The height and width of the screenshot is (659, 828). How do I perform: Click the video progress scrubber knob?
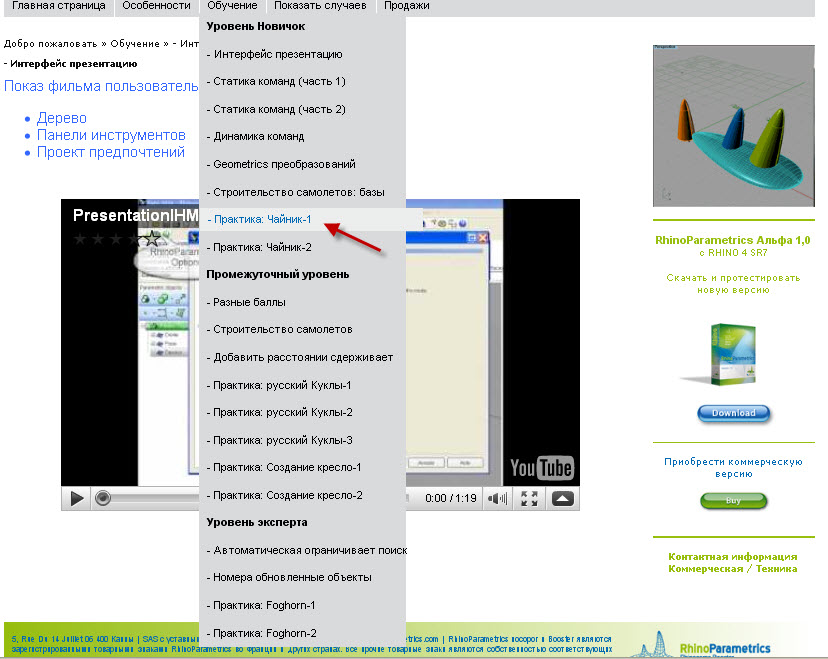tap(103, 498)
